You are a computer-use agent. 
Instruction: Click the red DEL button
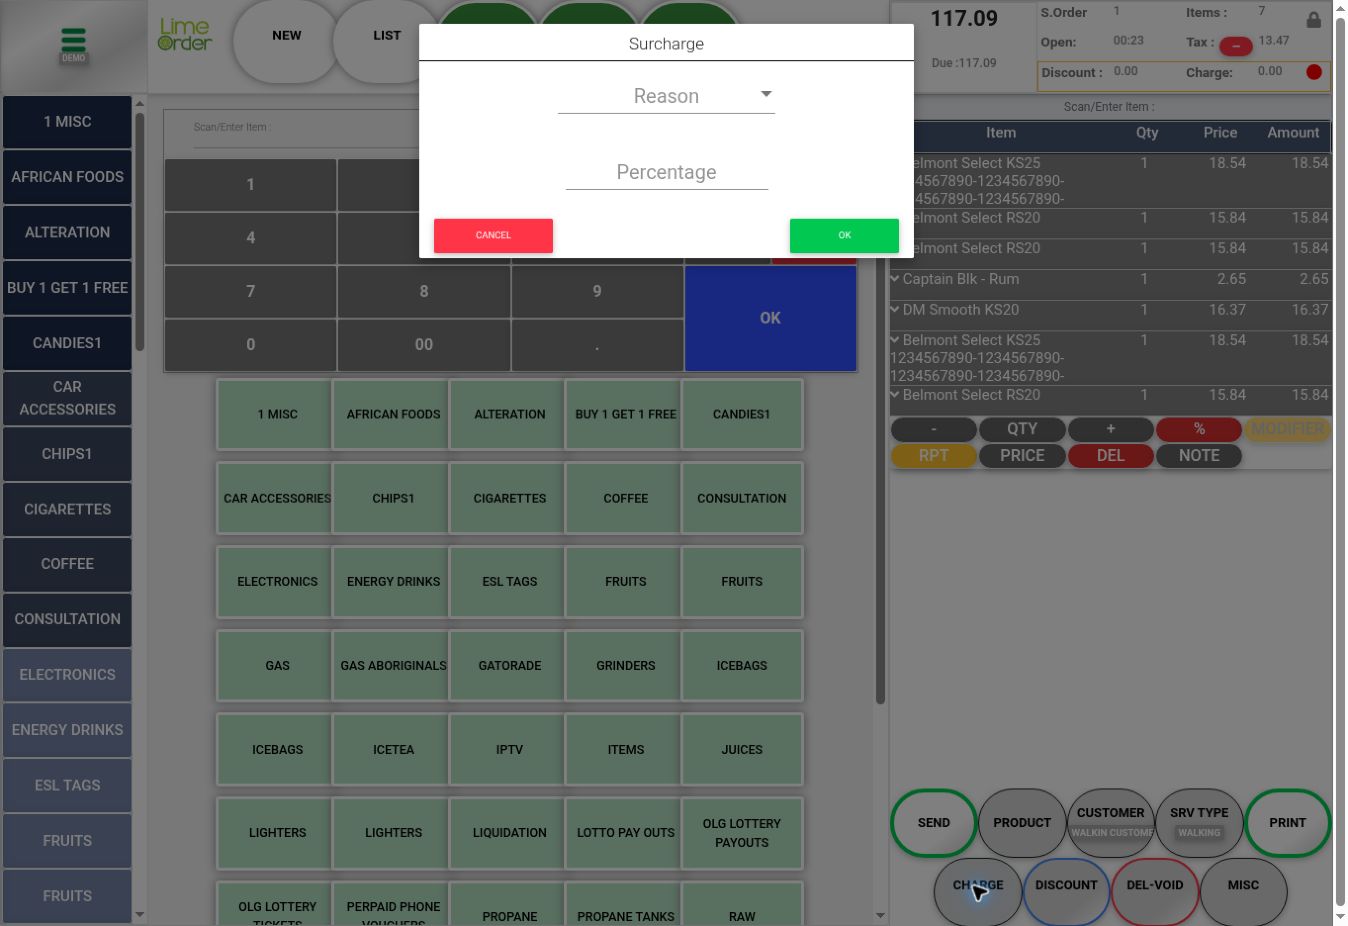pos(1110,456)
